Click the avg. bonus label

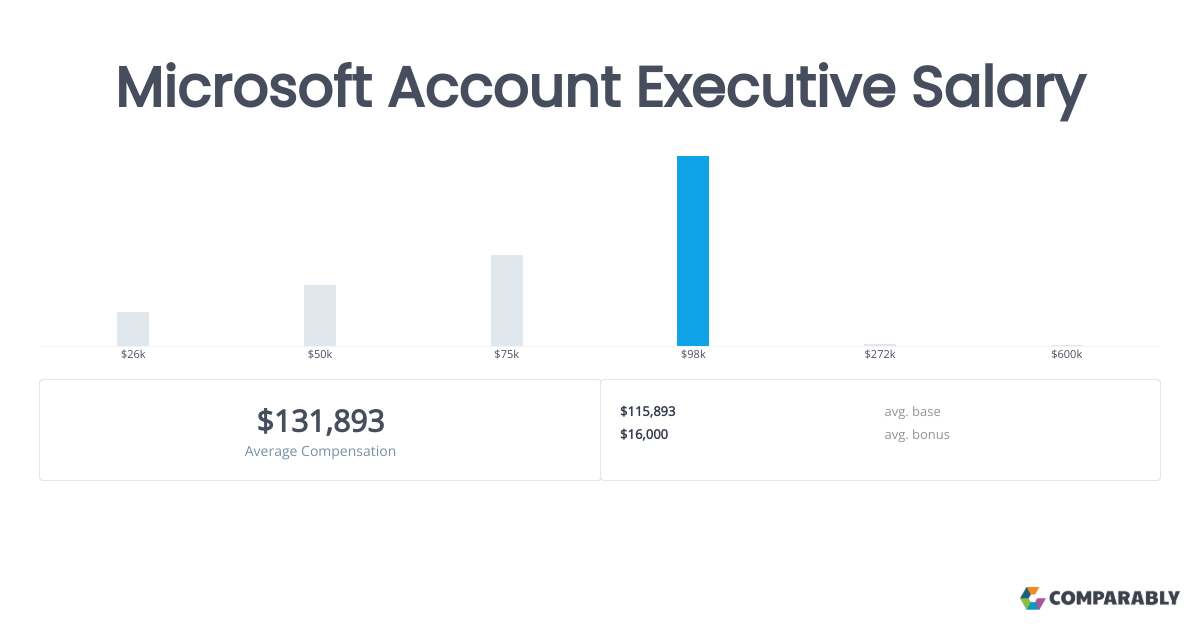point(916,434)
